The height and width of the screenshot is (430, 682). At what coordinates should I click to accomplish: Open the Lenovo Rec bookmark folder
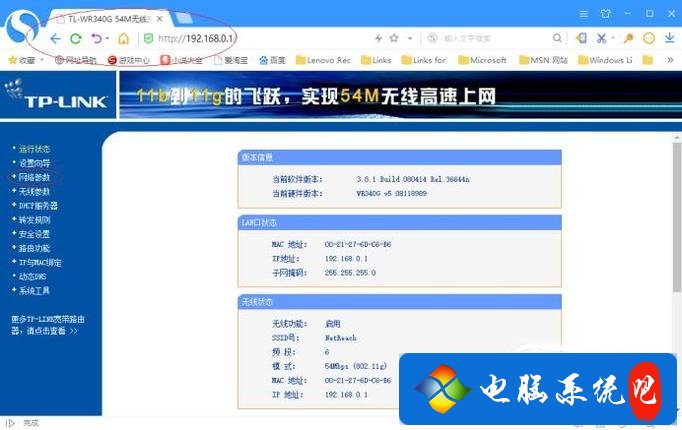tap(323, 60)
